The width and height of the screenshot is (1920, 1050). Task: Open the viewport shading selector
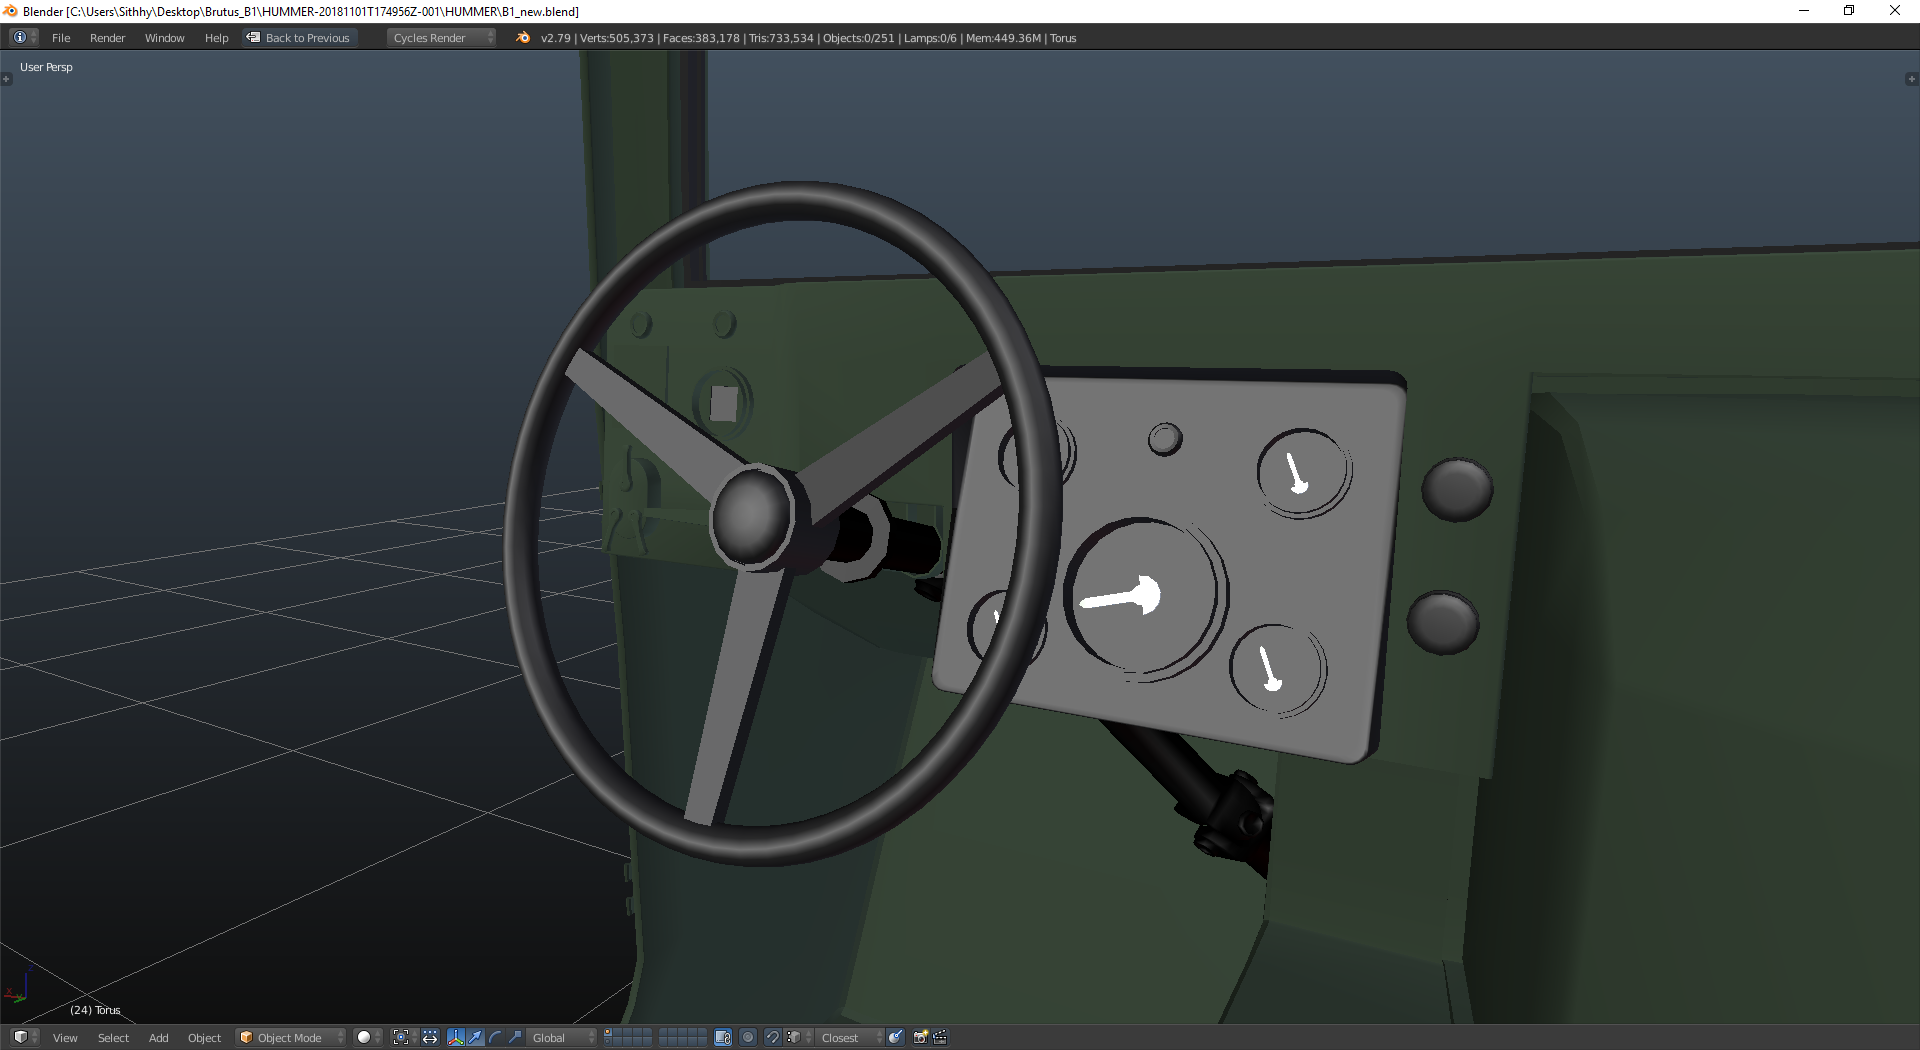point(368,1037)
